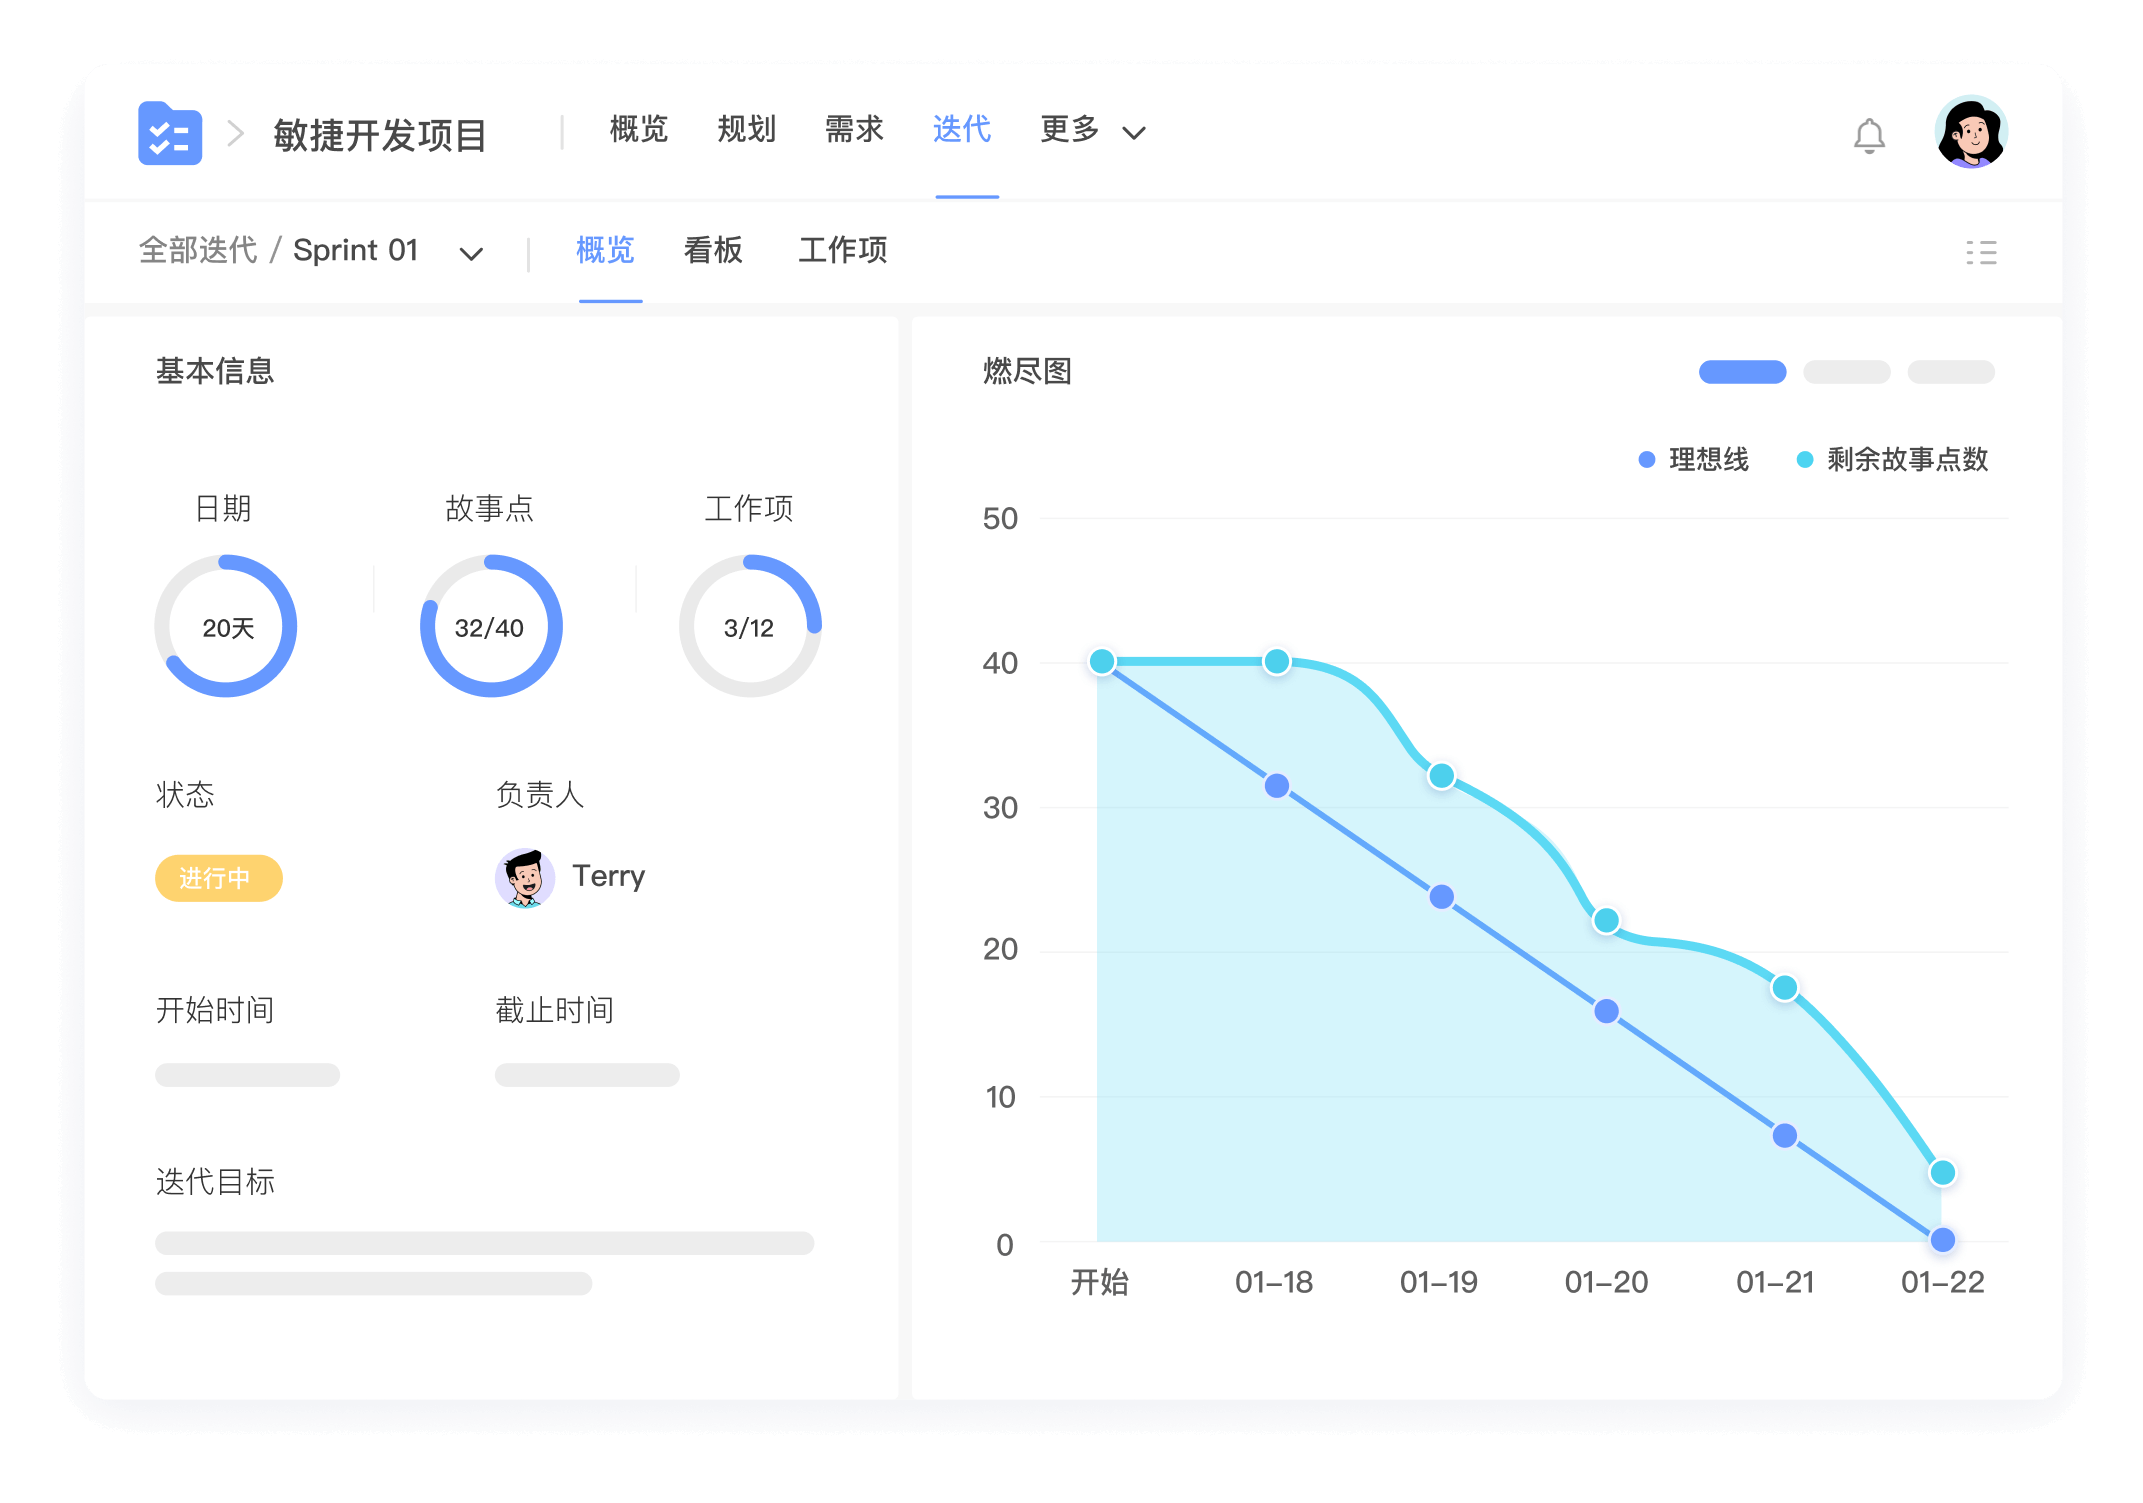Switch to the 看板 tab
Screen dimensions: 2143x1503
coord(712,251)
